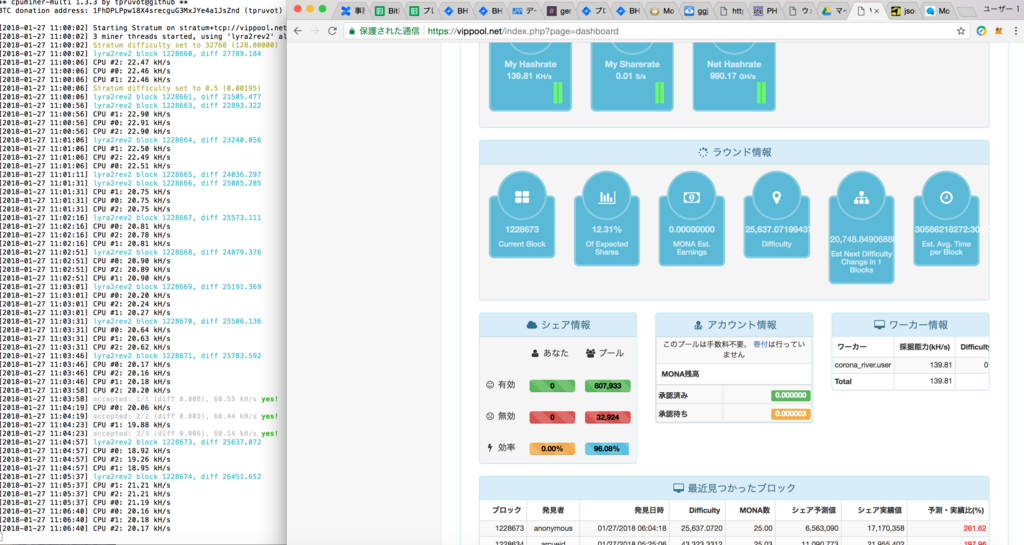Click the spinner icon beside ラウンド情報
This screenshot has width=1024, height=545.
click(x=703, y=152)
